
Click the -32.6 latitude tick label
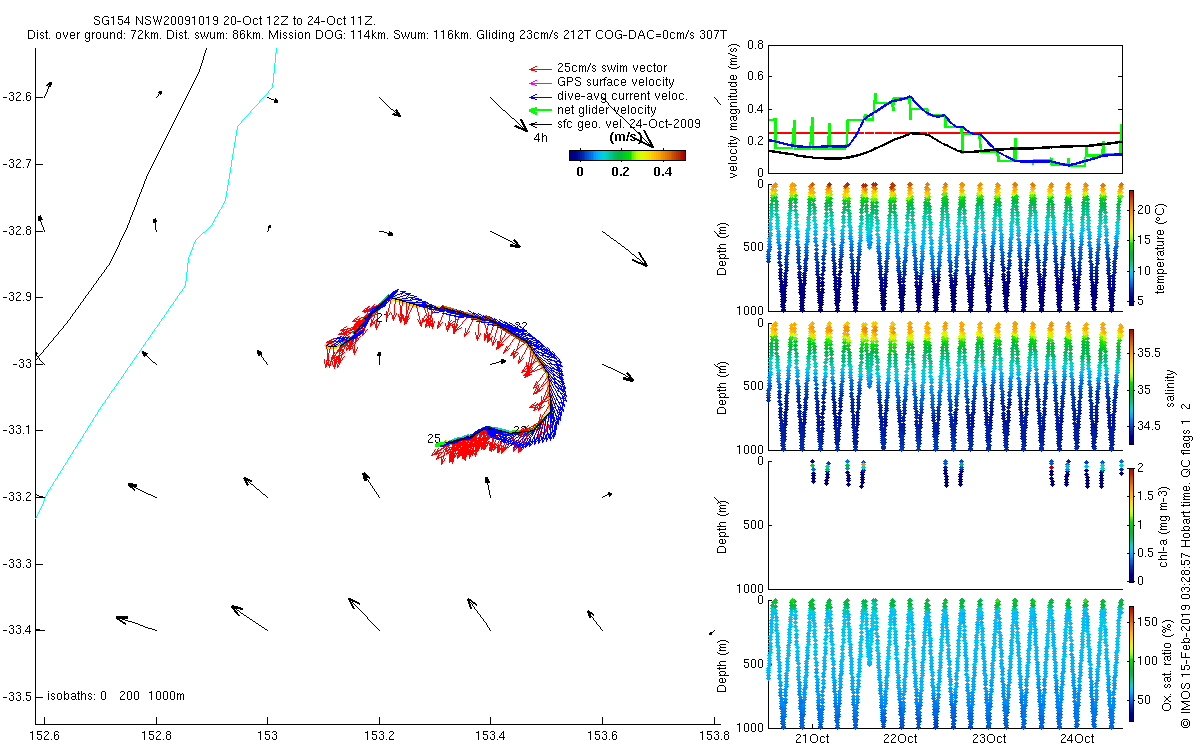pos(17,97)
